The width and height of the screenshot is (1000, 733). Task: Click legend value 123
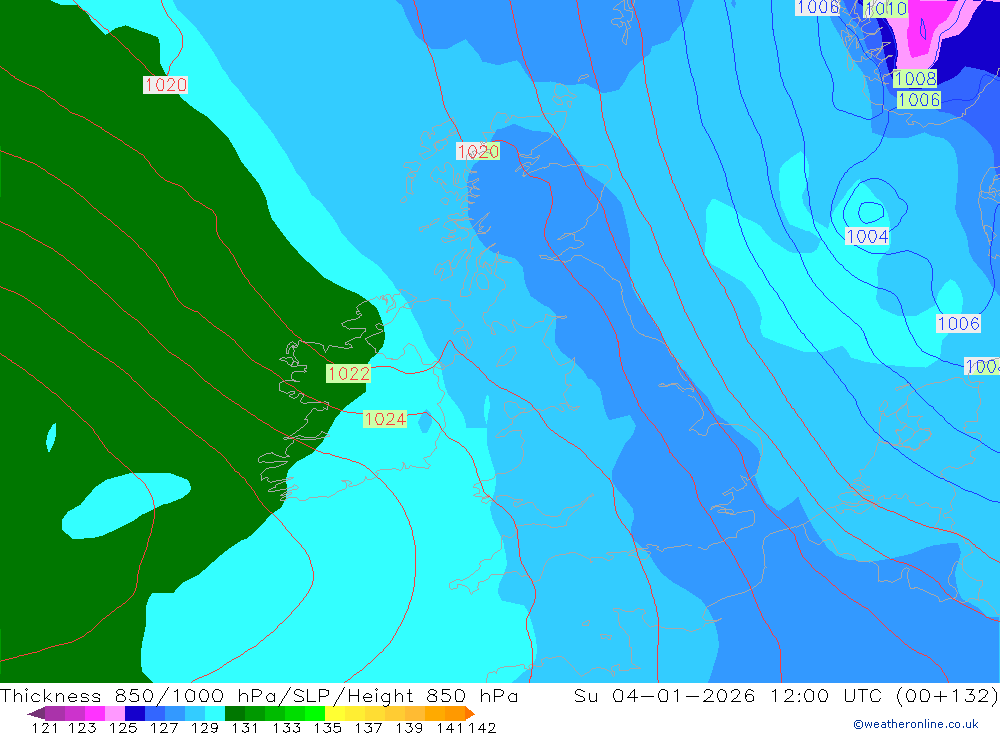[82, 728]
